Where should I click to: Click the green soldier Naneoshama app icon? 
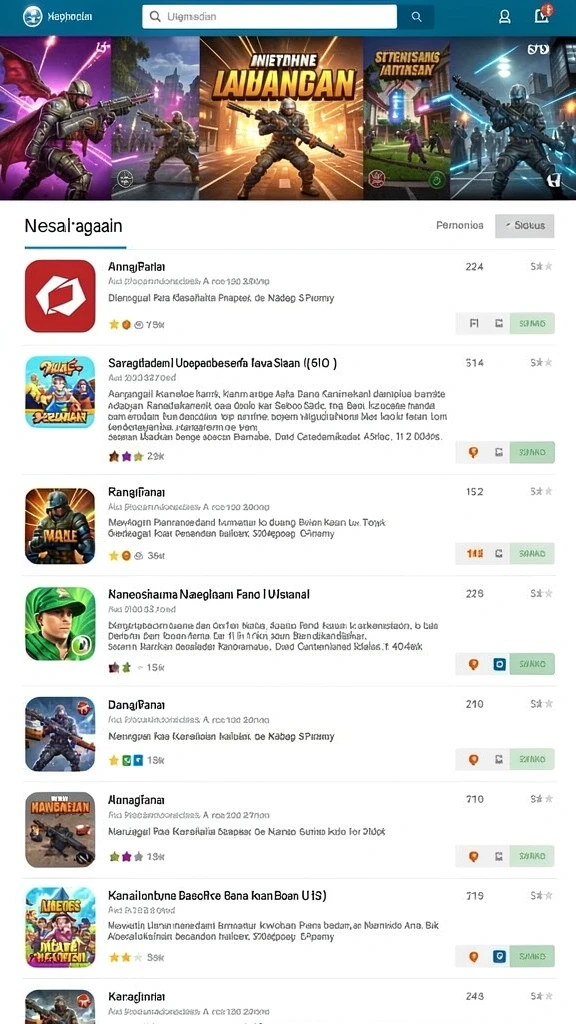click(60, 624)
